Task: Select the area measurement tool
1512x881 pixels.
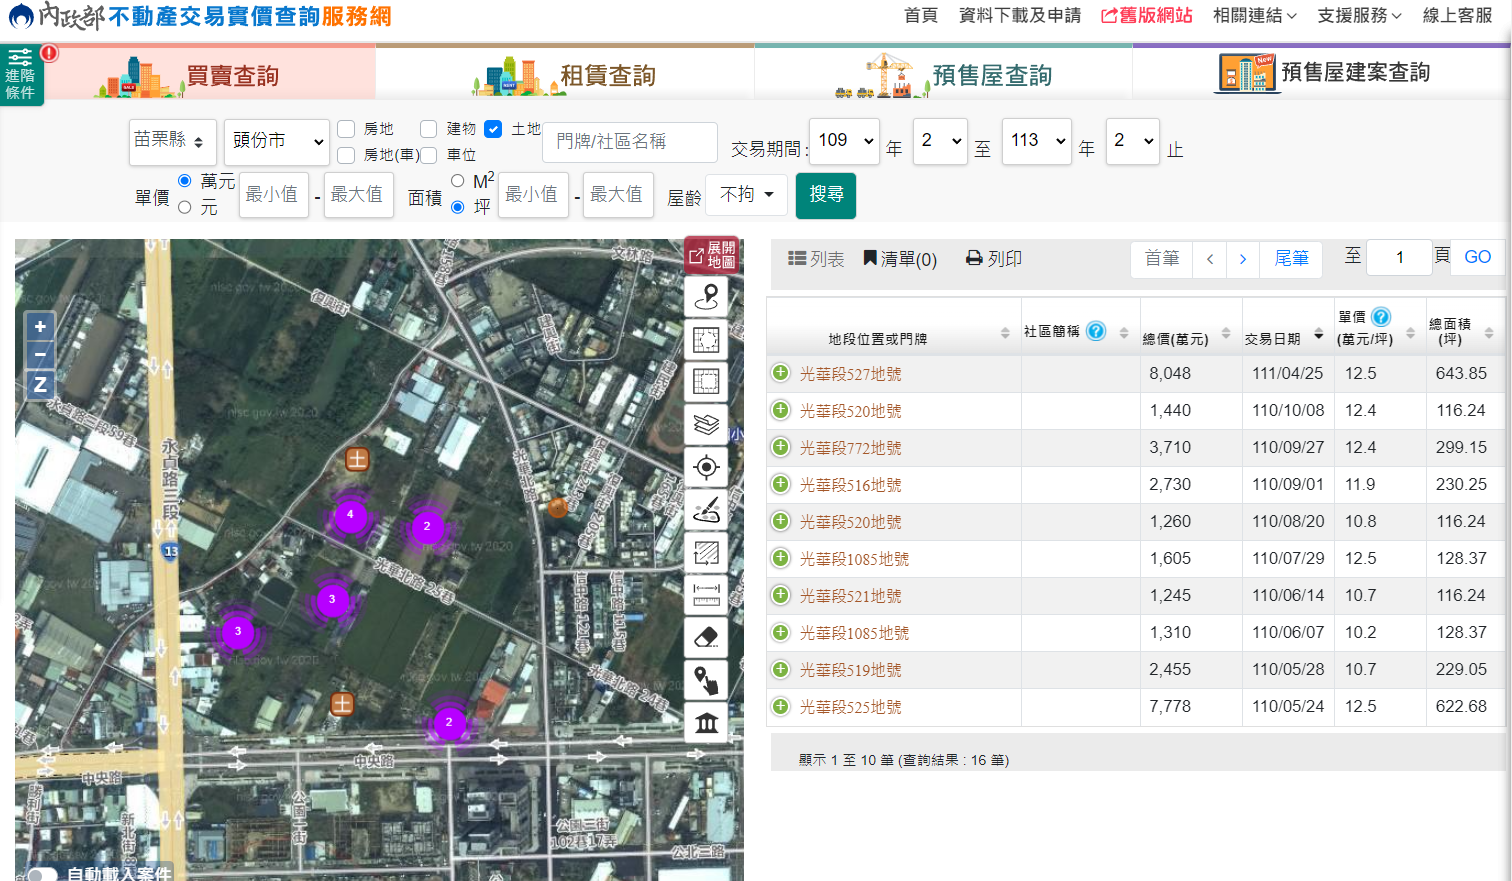Action: (x=706, y=552)
